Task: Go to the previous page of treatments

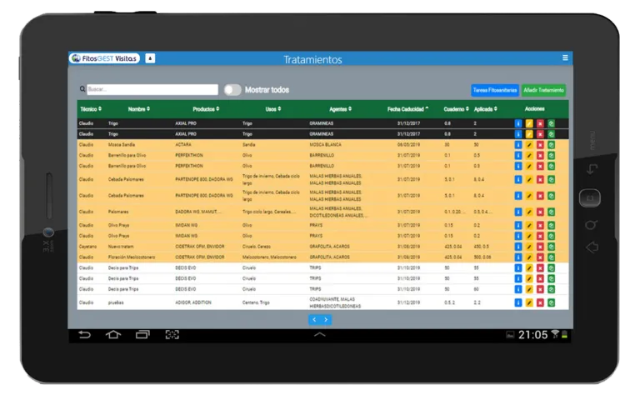Action: [314, 320]
